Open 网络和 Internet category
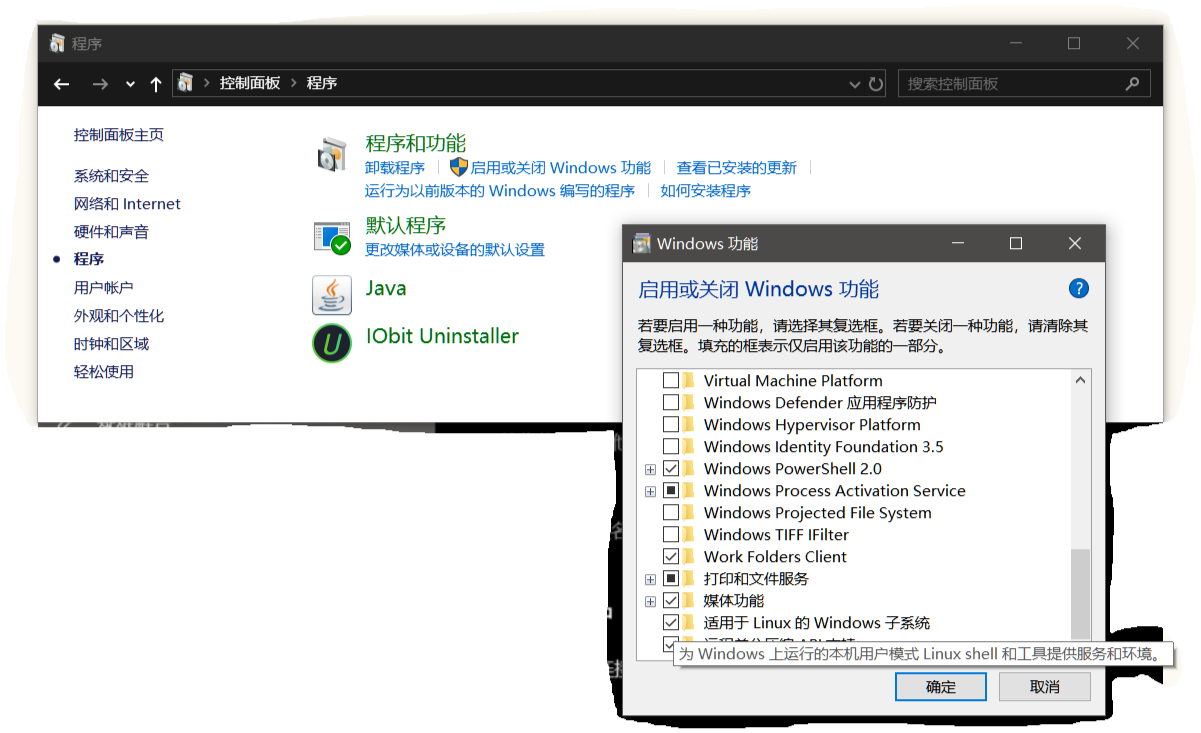Viewport: 1201px width, 733px height. tap(127, 204)
